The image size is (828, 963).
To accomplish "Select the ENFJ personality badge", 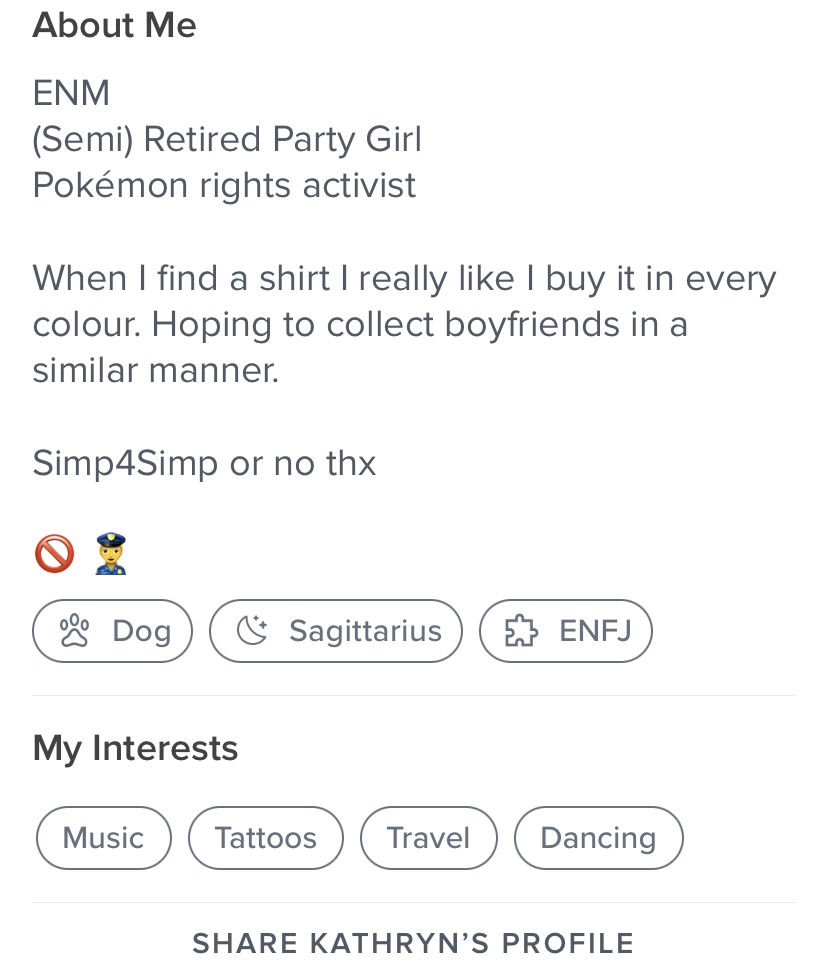I will pyautogui.click(x=566, y=631).
